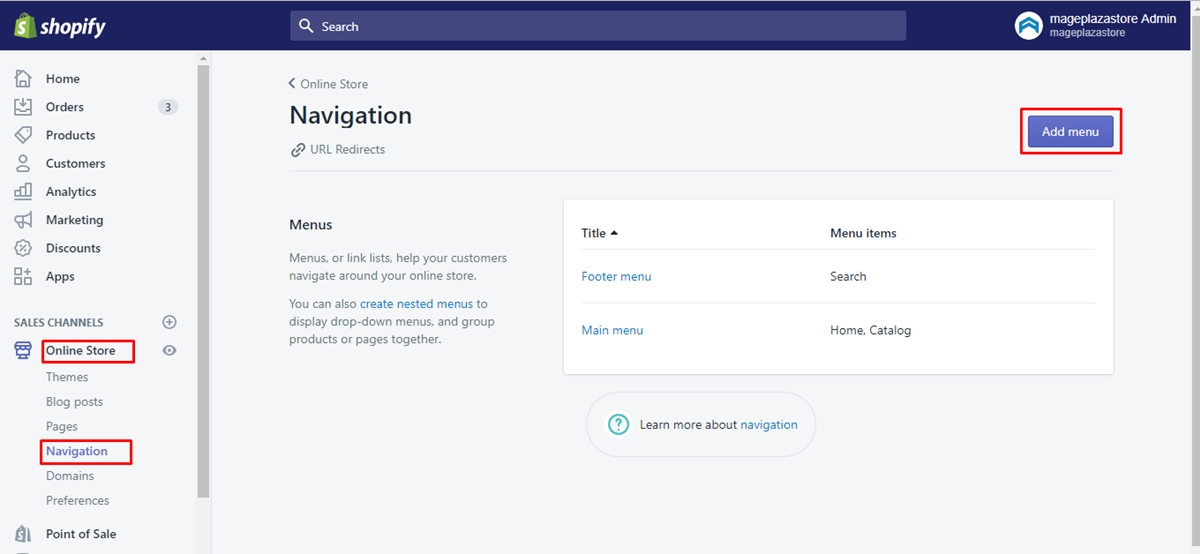Select Navigation under Online Store

tap(77, 452)
